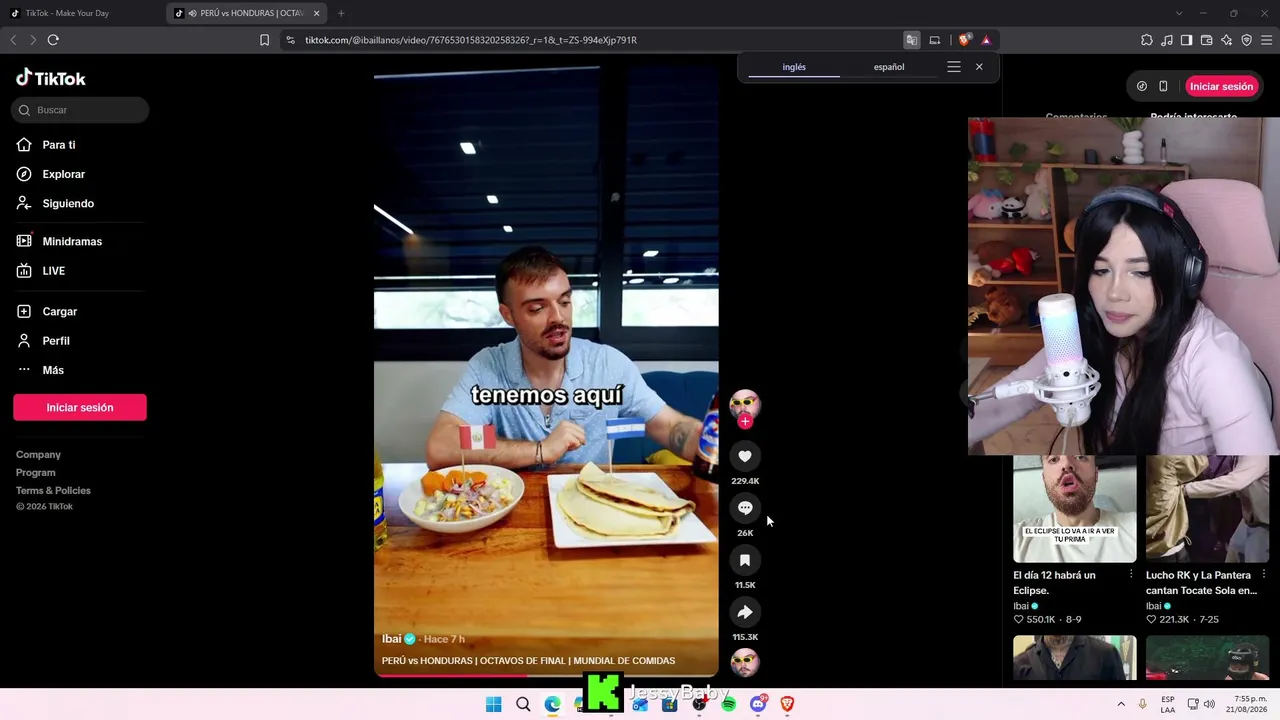Viewport: 1280px width, 720px height.
Task: Select the inglés translation tab
Action: (x=794, y=67)
